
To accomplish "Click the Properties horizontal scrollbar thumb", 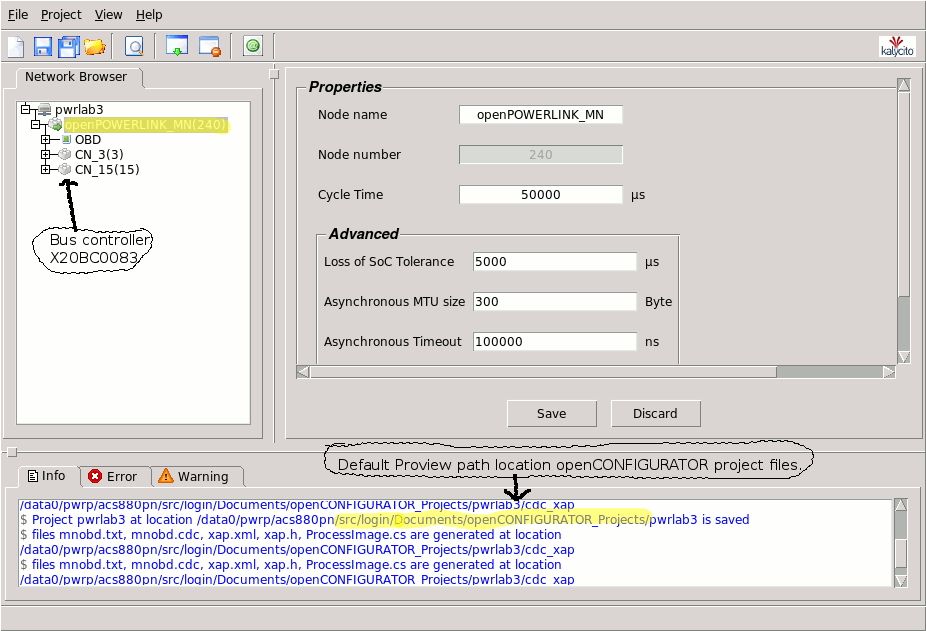I will coord(543,372).
